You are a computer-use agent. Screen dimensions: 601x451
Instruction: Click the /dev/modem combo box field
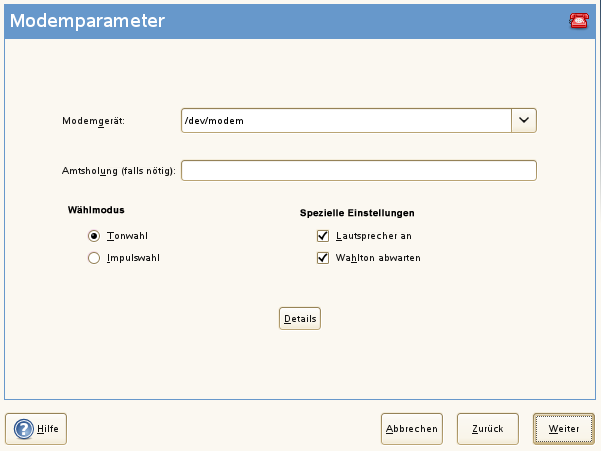click(x=346, y=120)
